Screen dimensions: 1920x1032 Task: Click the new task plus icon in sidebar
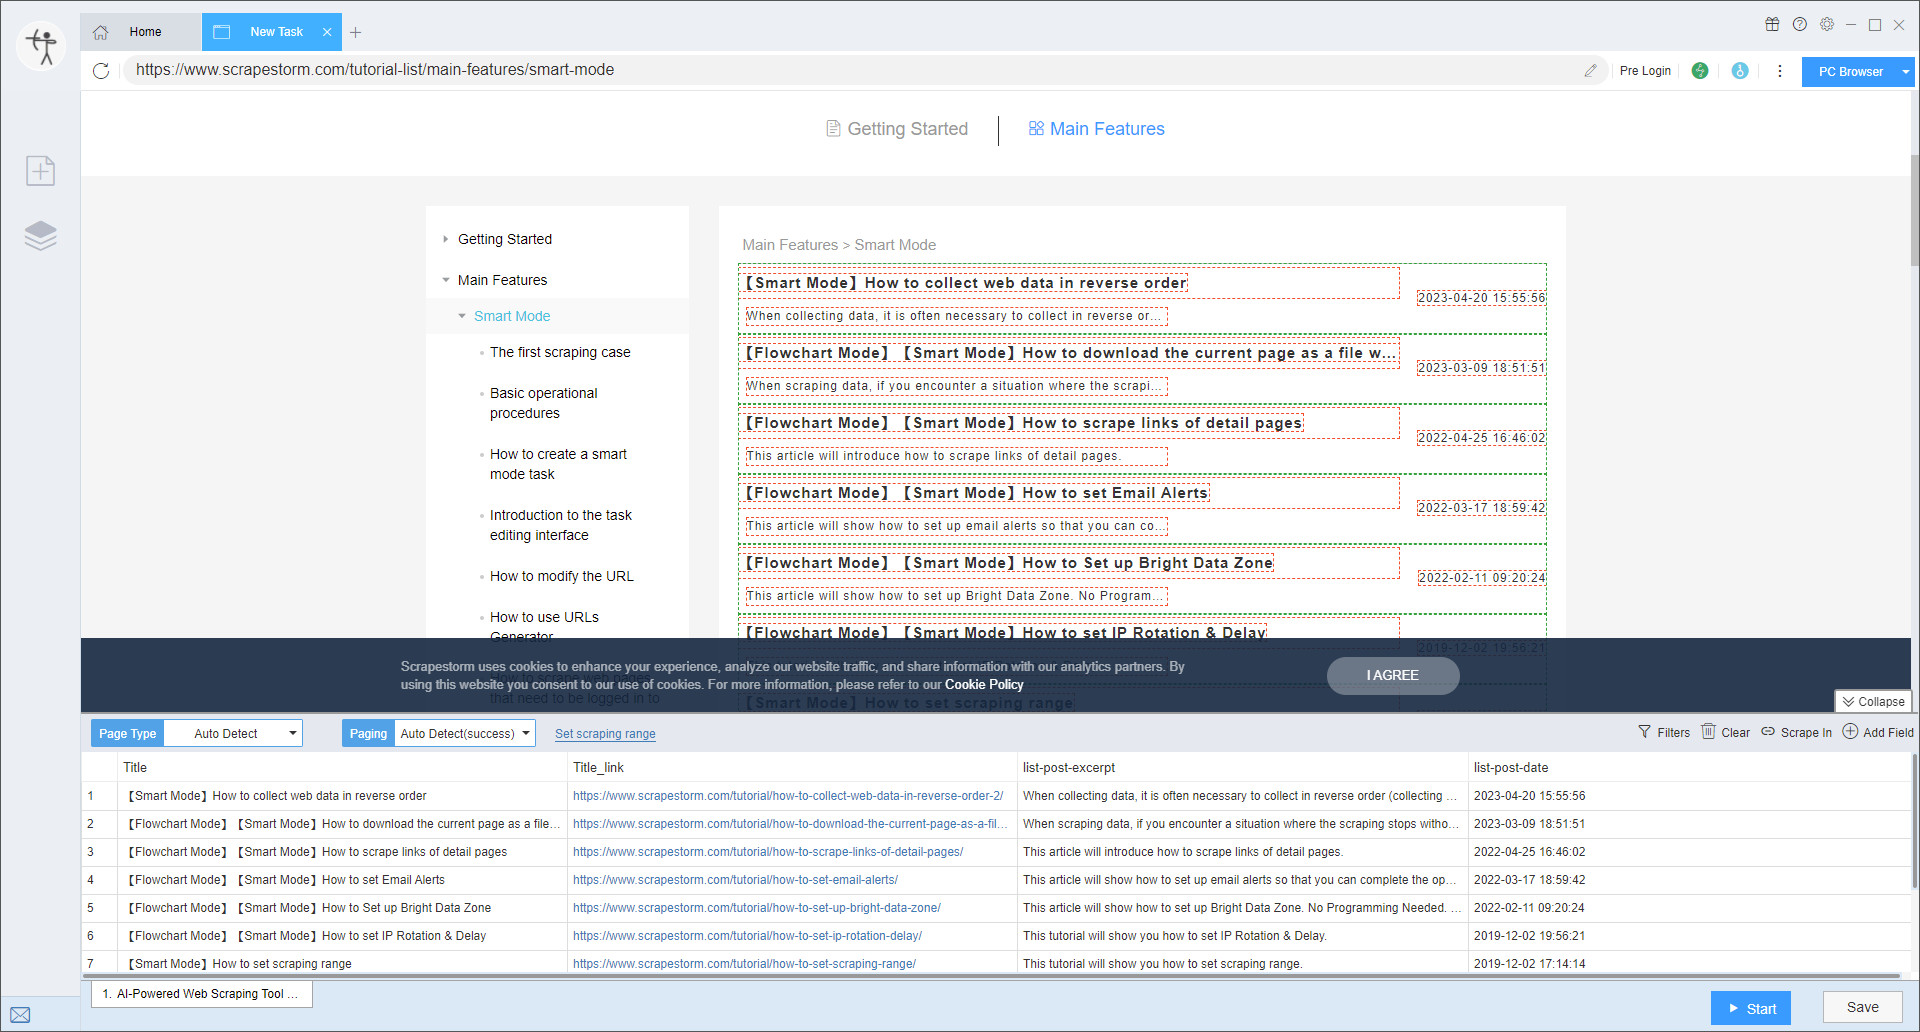coord(40,171)
